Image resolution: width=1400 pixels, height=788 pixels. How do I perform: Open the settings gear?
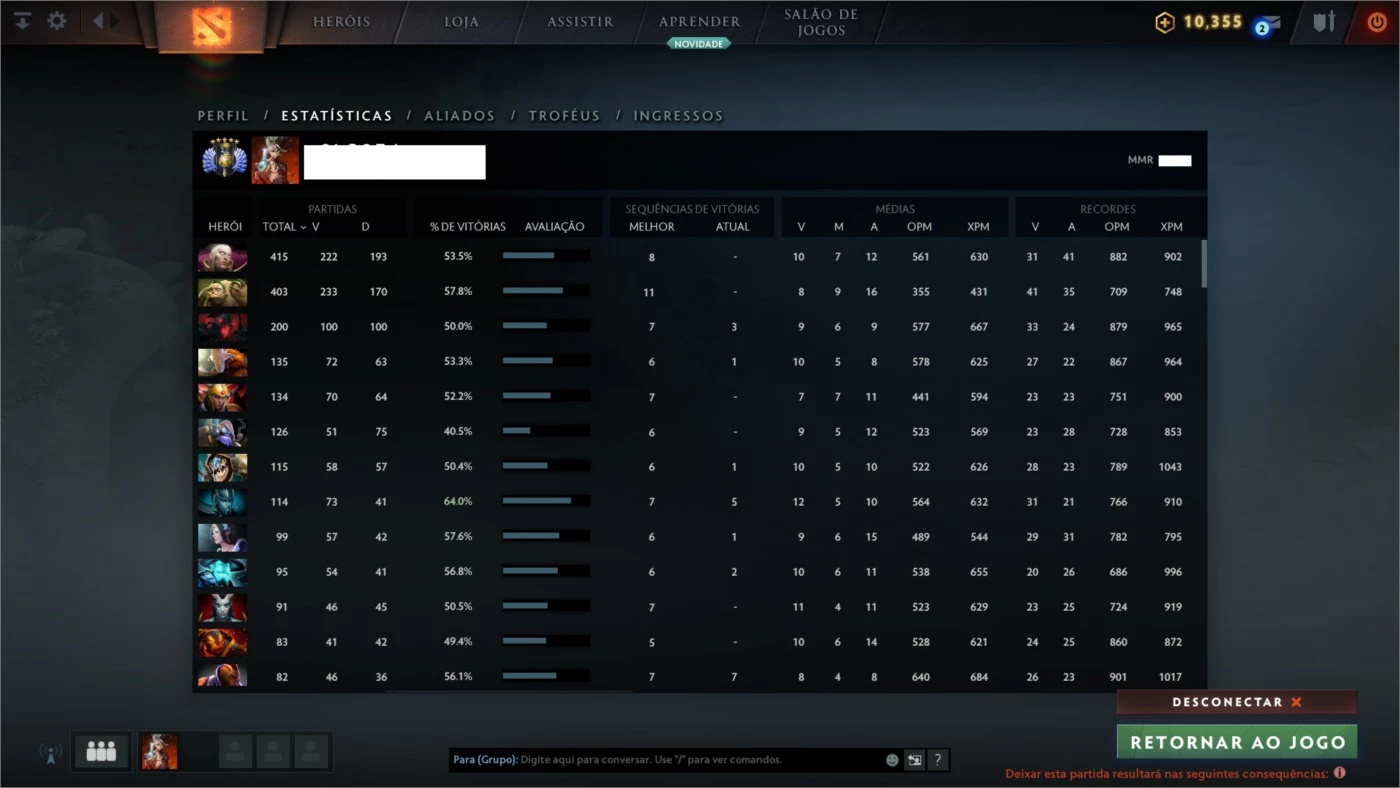point(57,20)
